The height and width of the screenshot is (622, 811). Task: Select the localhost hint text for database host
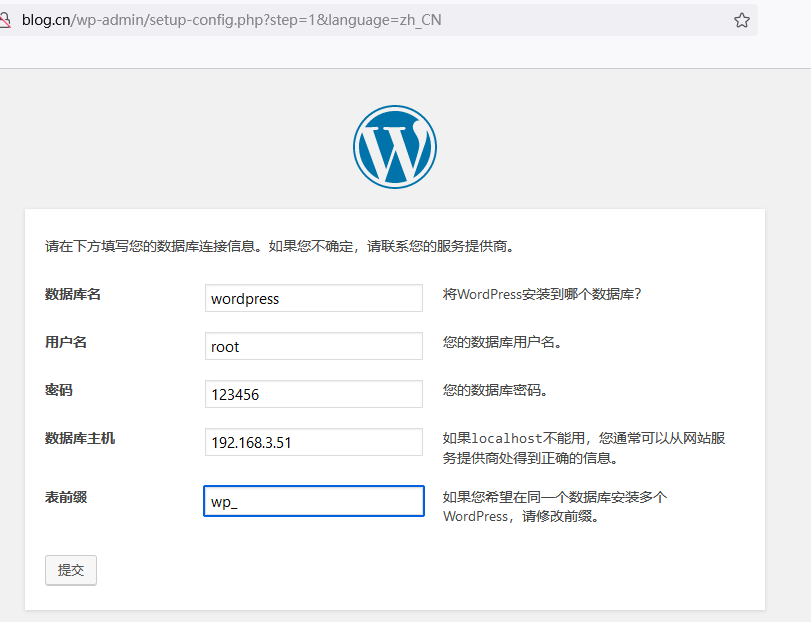(x=584, y=448)
